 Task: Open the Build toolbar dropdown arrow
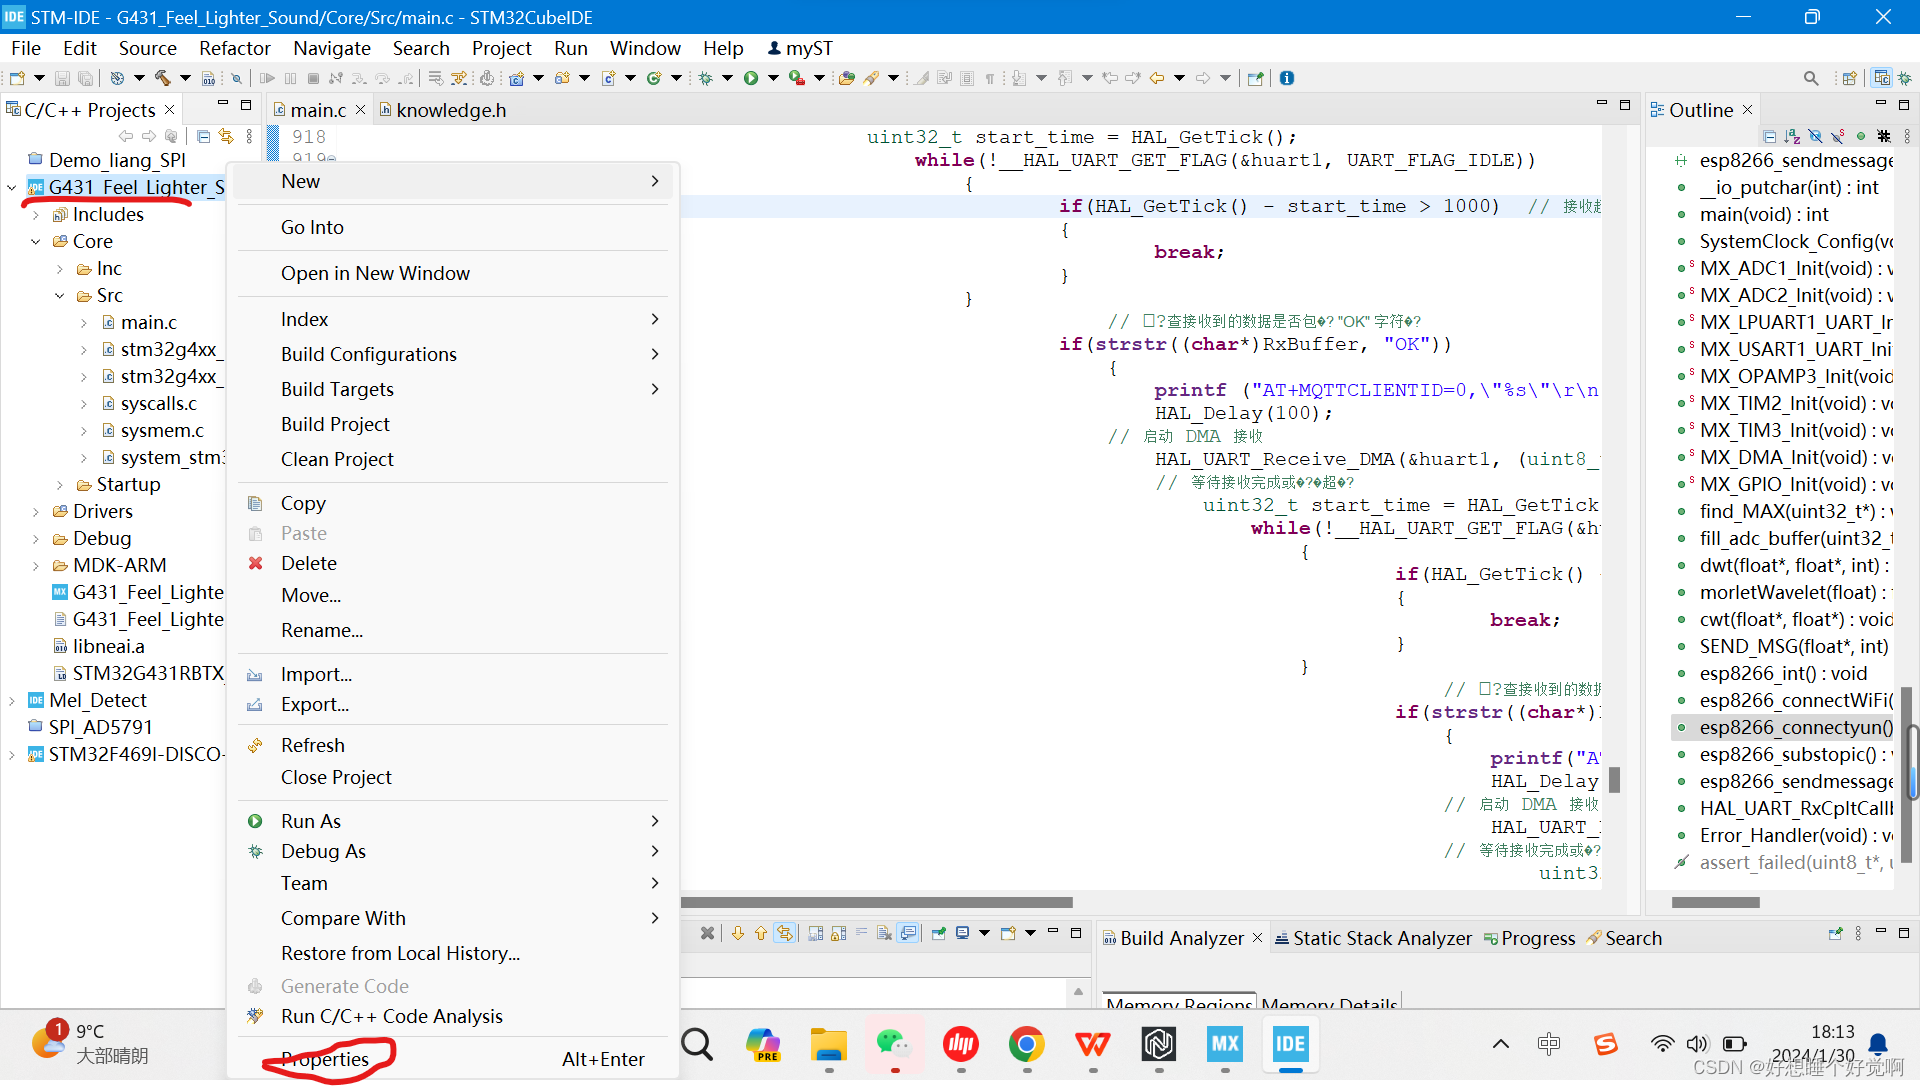[x=185, y=78]
